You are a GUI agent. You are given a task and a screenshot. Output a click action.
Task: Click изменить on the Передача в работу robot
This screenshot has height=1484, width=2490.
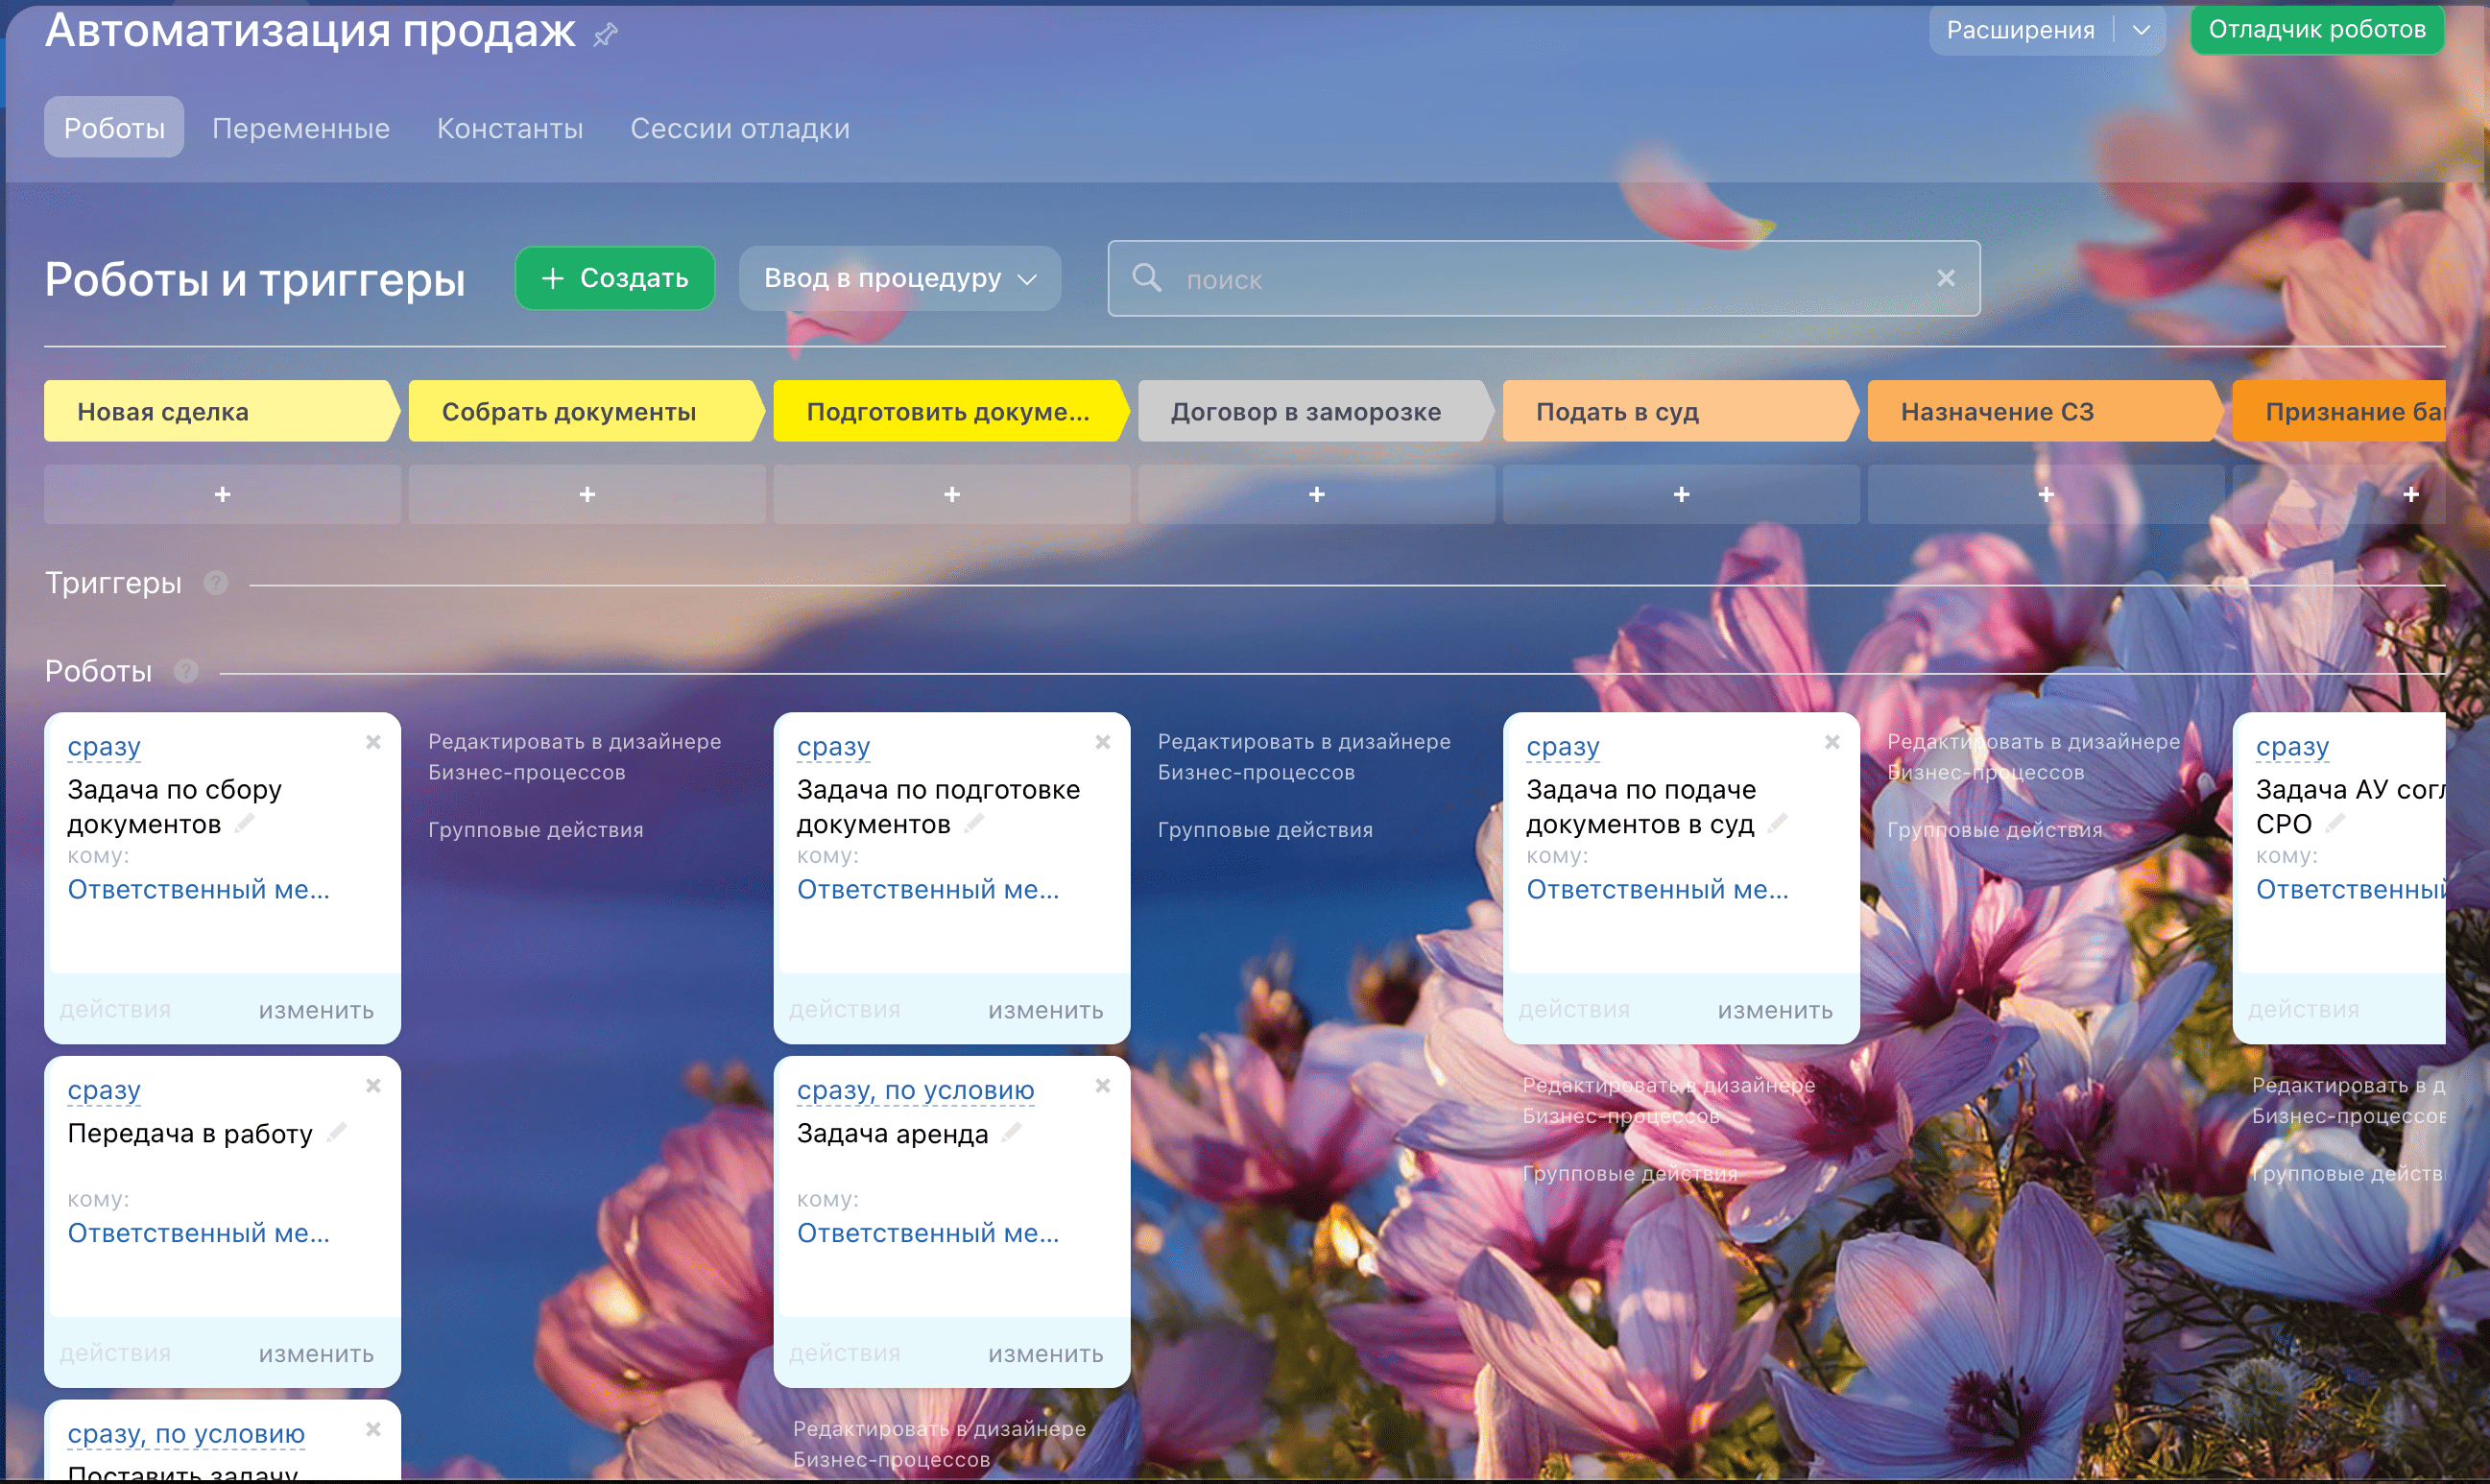pyautogui.click(x=316, y=1353)
